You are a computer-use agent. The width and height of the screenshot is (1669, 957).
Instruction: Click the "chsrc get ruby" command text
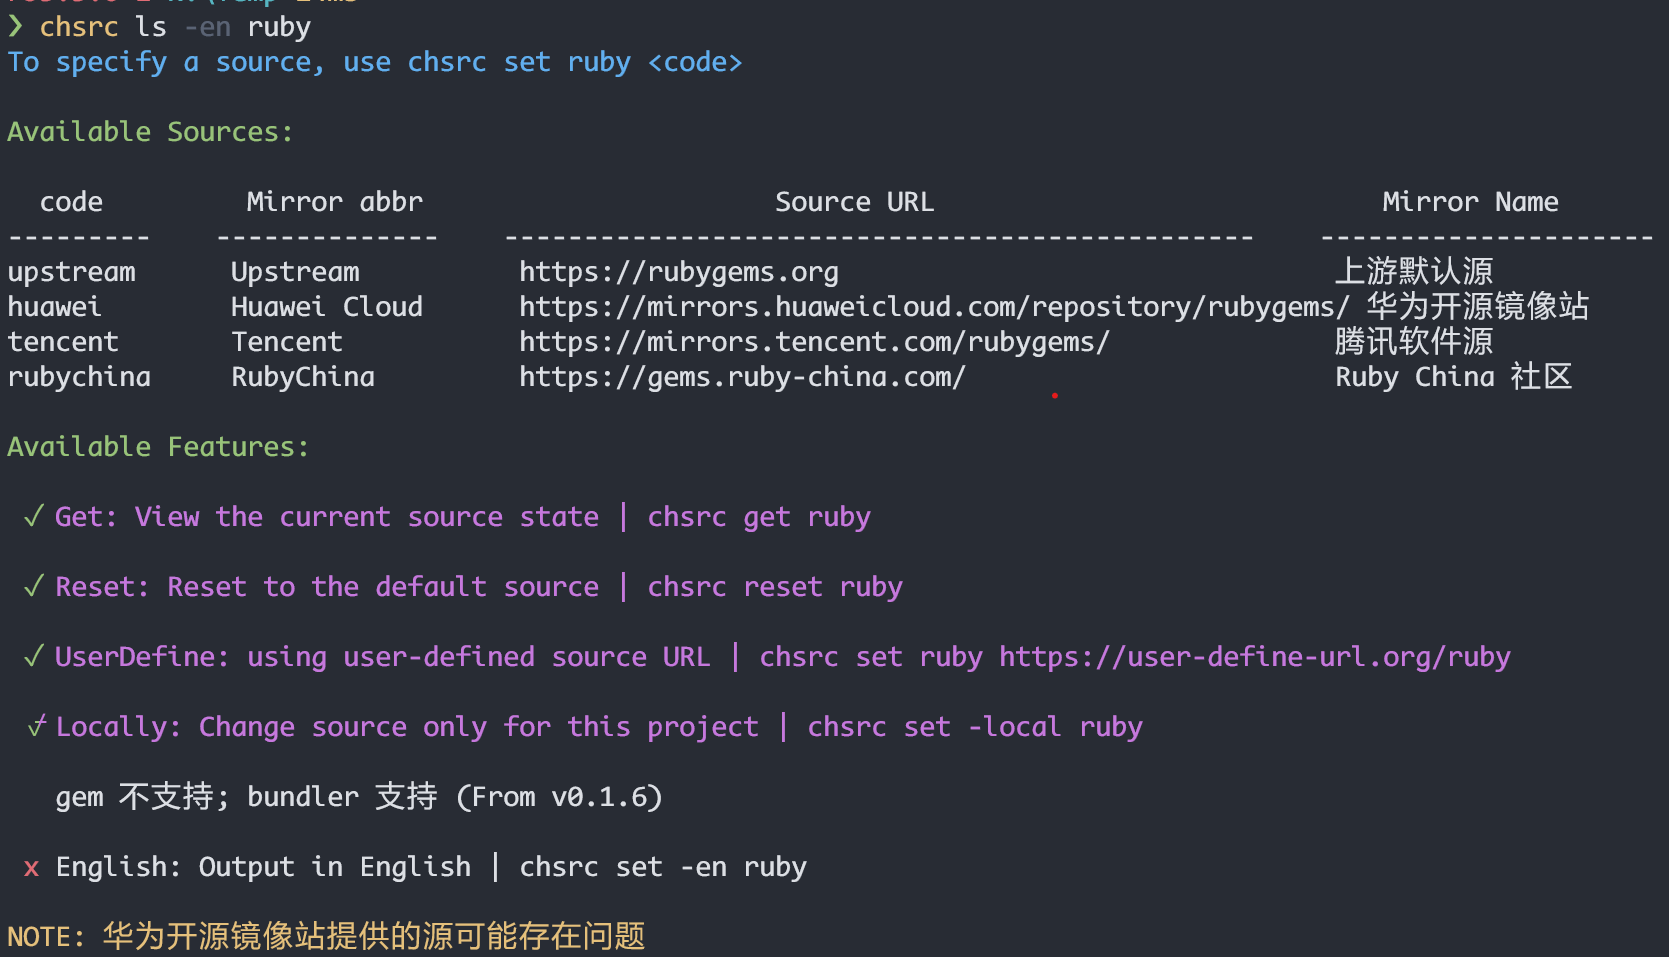(x=758, y=517)
